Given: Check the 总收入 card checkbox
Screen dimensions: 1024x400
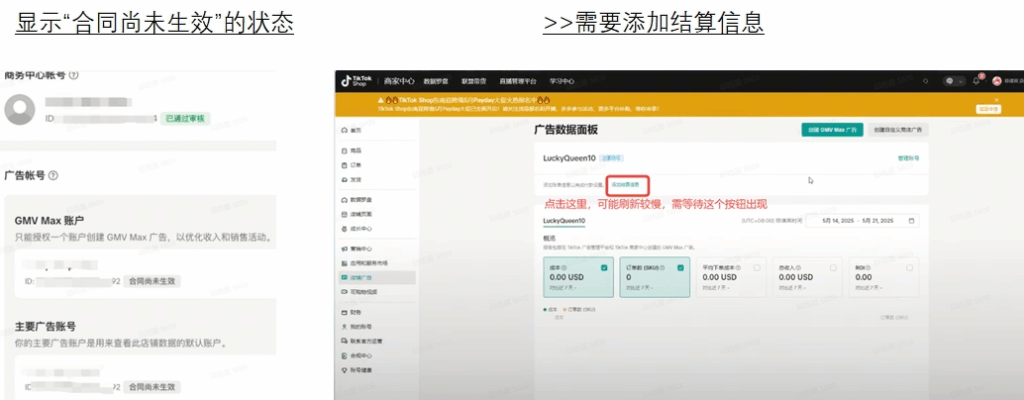Looking at the screenshot, I should point(833,267).
